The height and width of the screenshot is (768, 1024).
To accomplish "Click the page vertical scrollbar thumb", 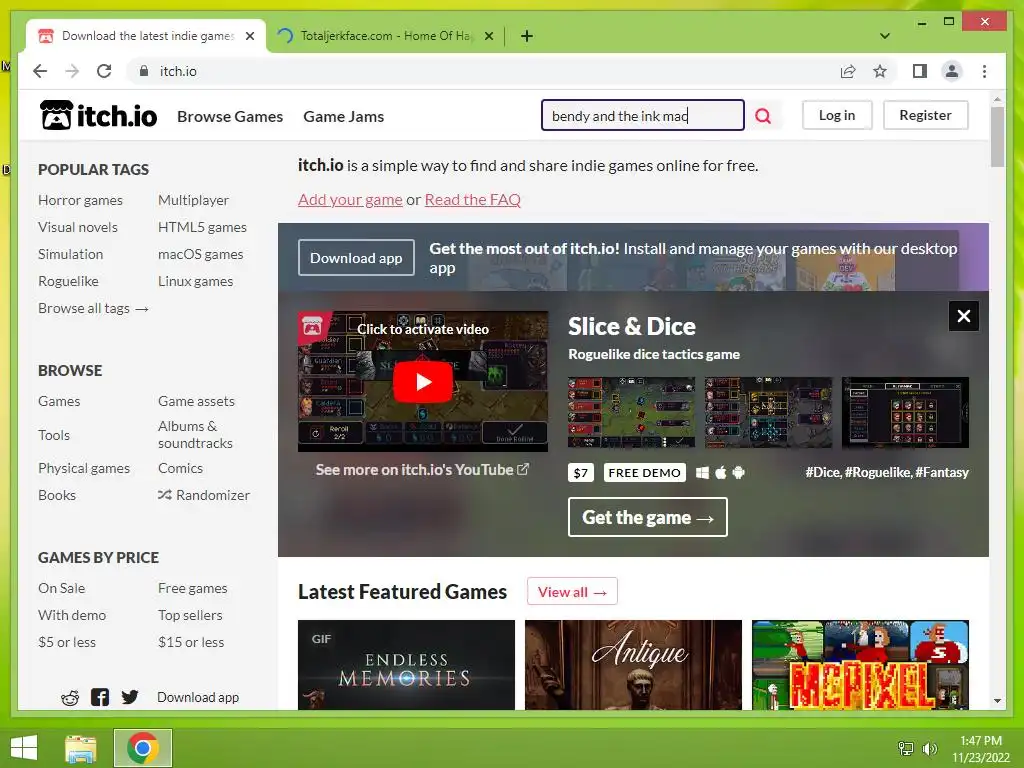I will (x=997, y=136).
